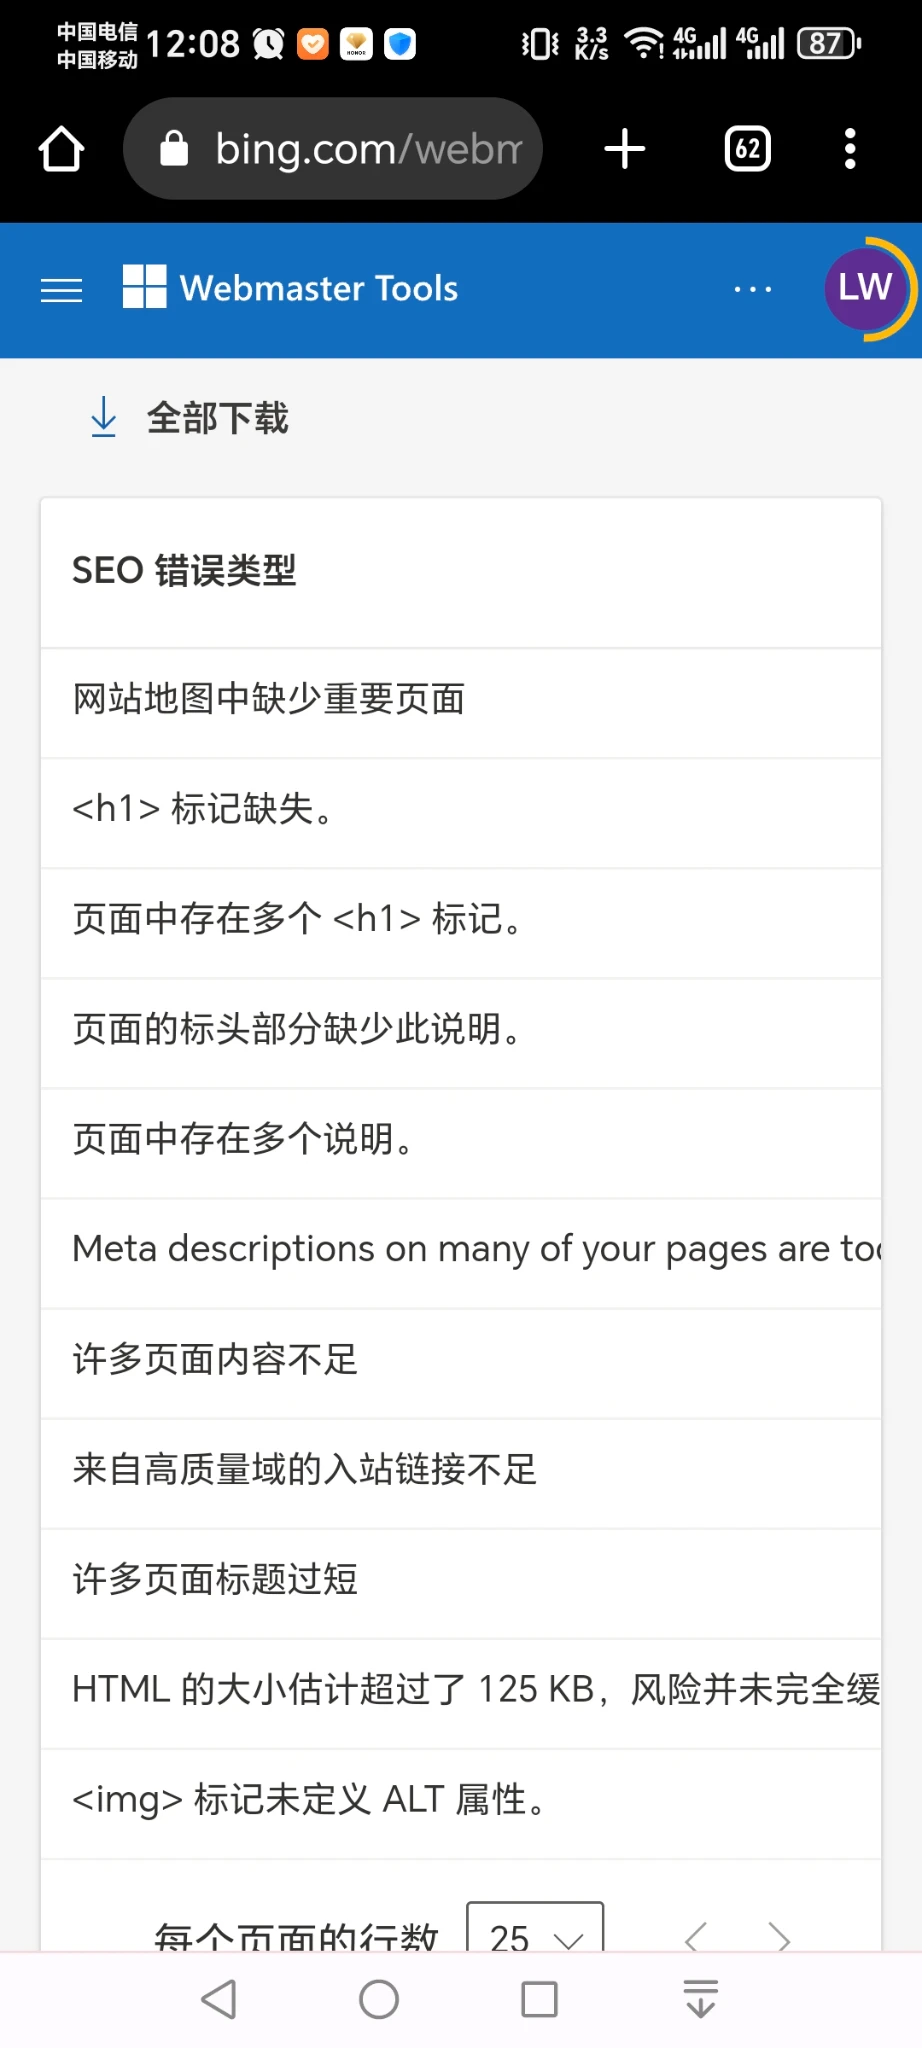The image size is (922, 2048).
Task: Click the Webmaster Tools Windows logo
Action: click(x=144, y=287)
